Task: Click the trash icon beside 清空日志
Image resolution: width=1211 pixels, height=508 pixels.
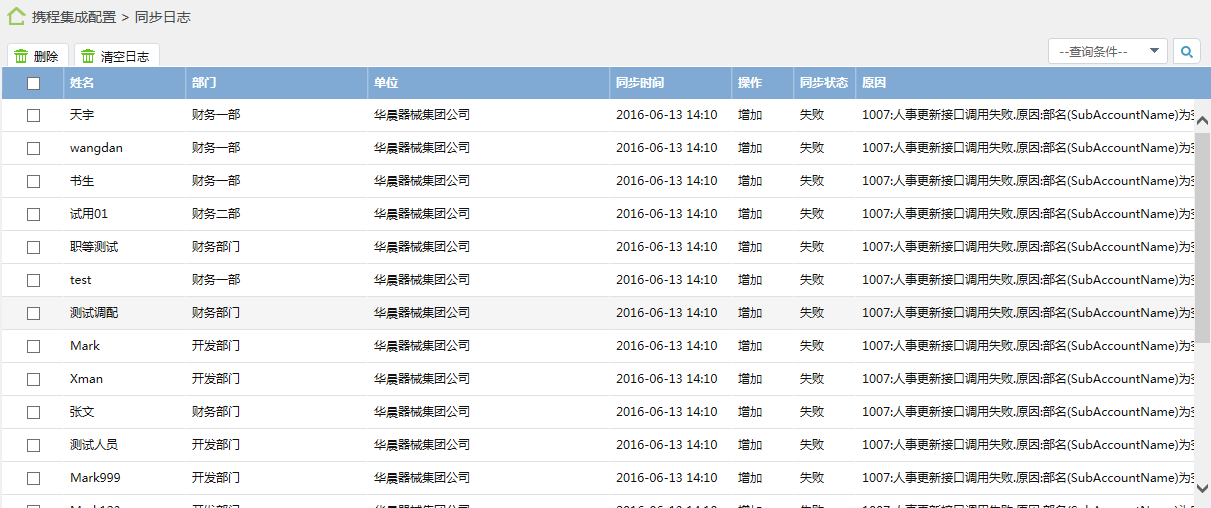Action: pyautogui.click(x=88, y=57)
